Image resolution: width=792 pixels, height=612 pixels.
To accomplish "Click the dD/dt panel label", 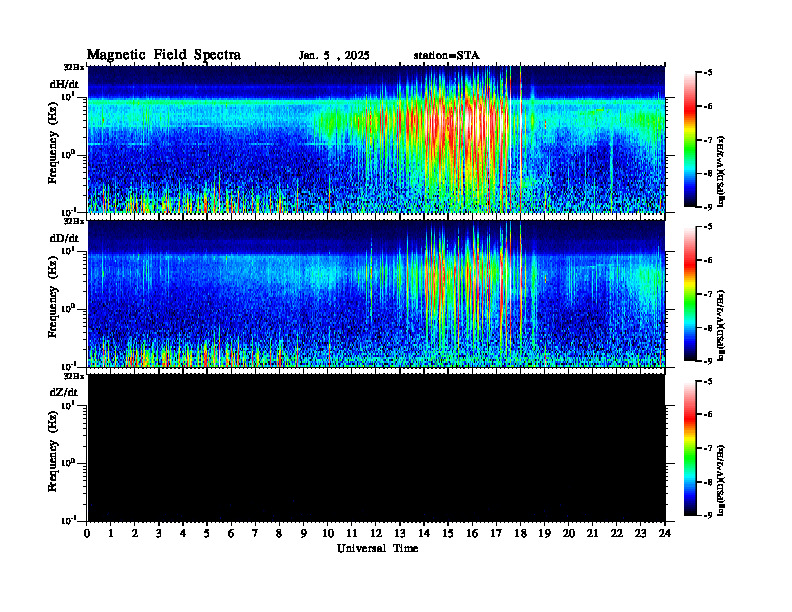I will coord(64,238).
